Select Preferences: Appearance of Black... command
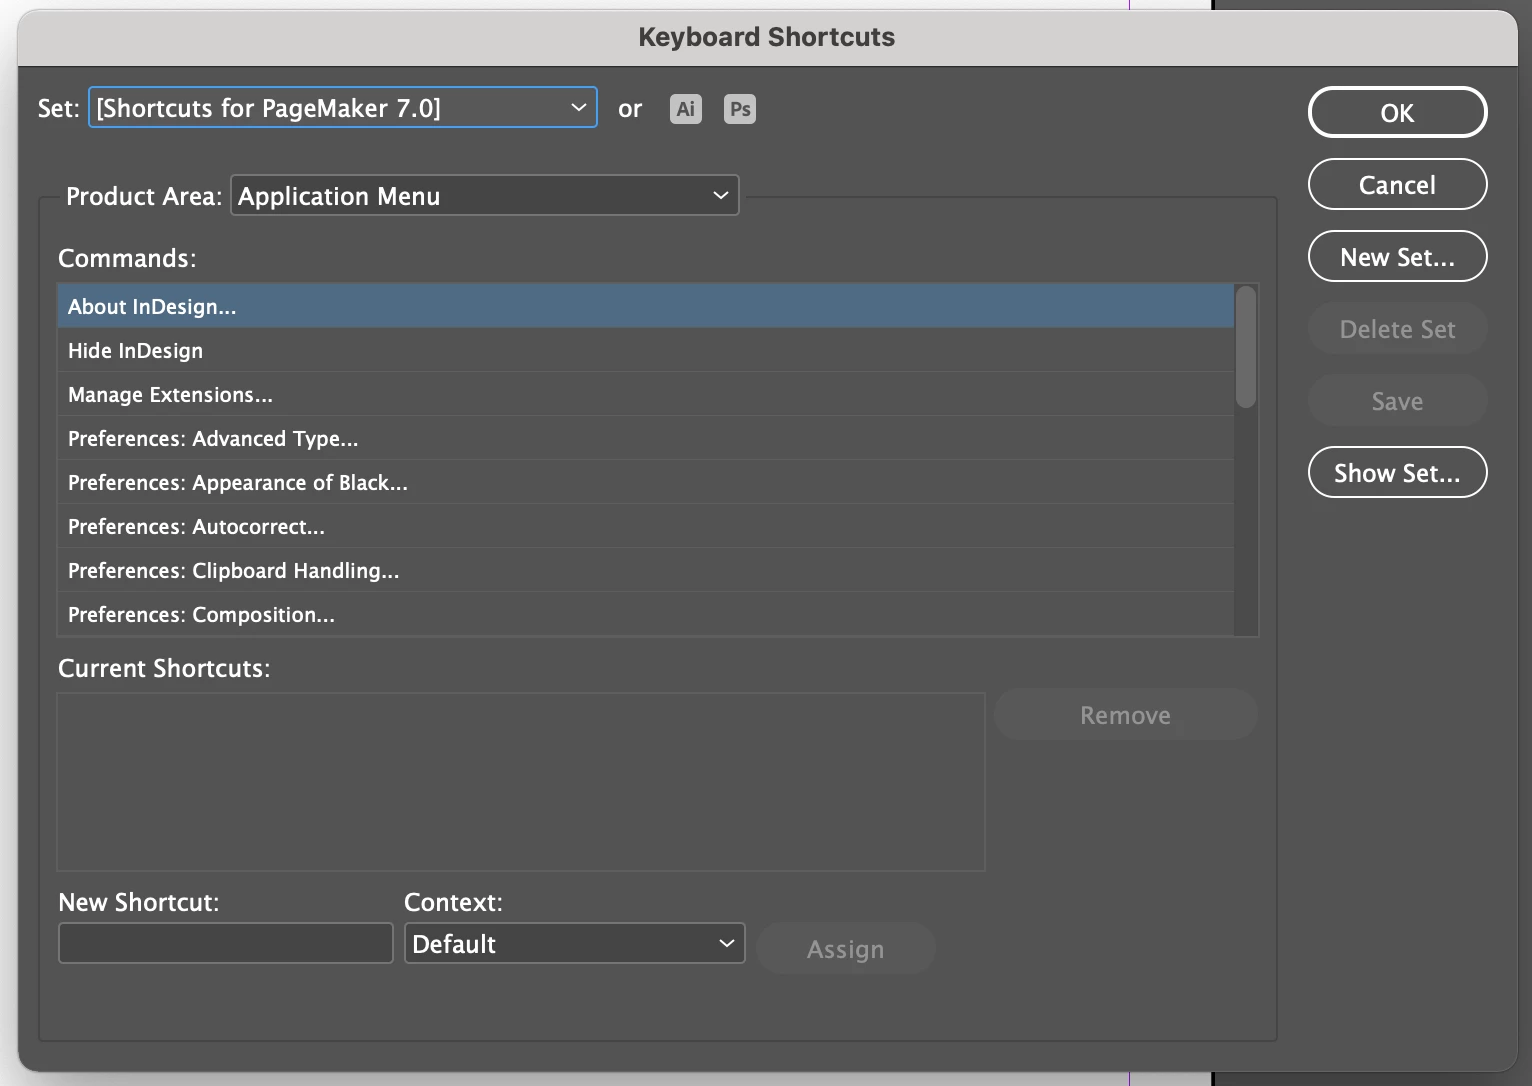This screenshot has width=1532, height=1086. click(x=646, y=482)
